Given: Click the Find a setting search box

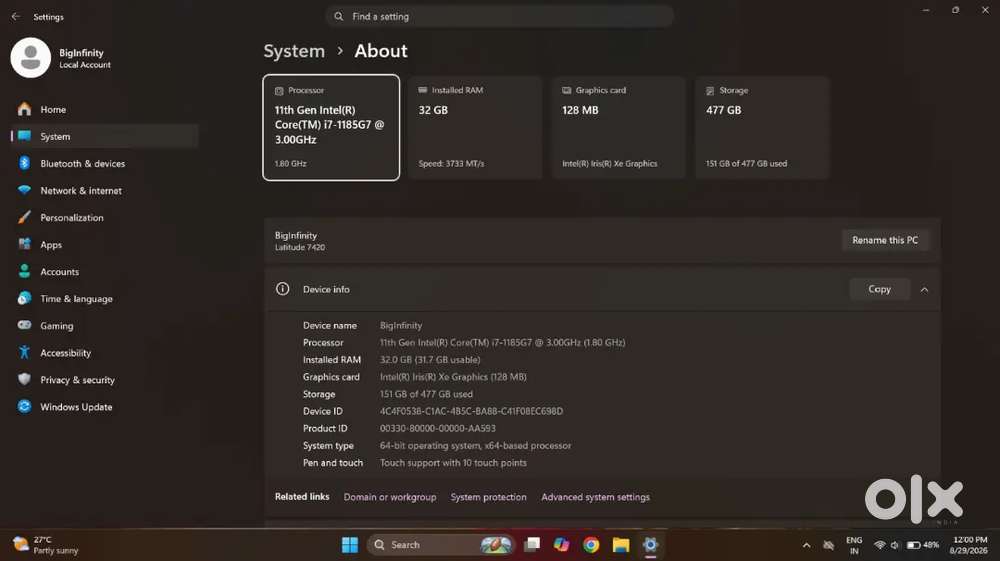Looking at the screenshot, I should click(499, 17).
